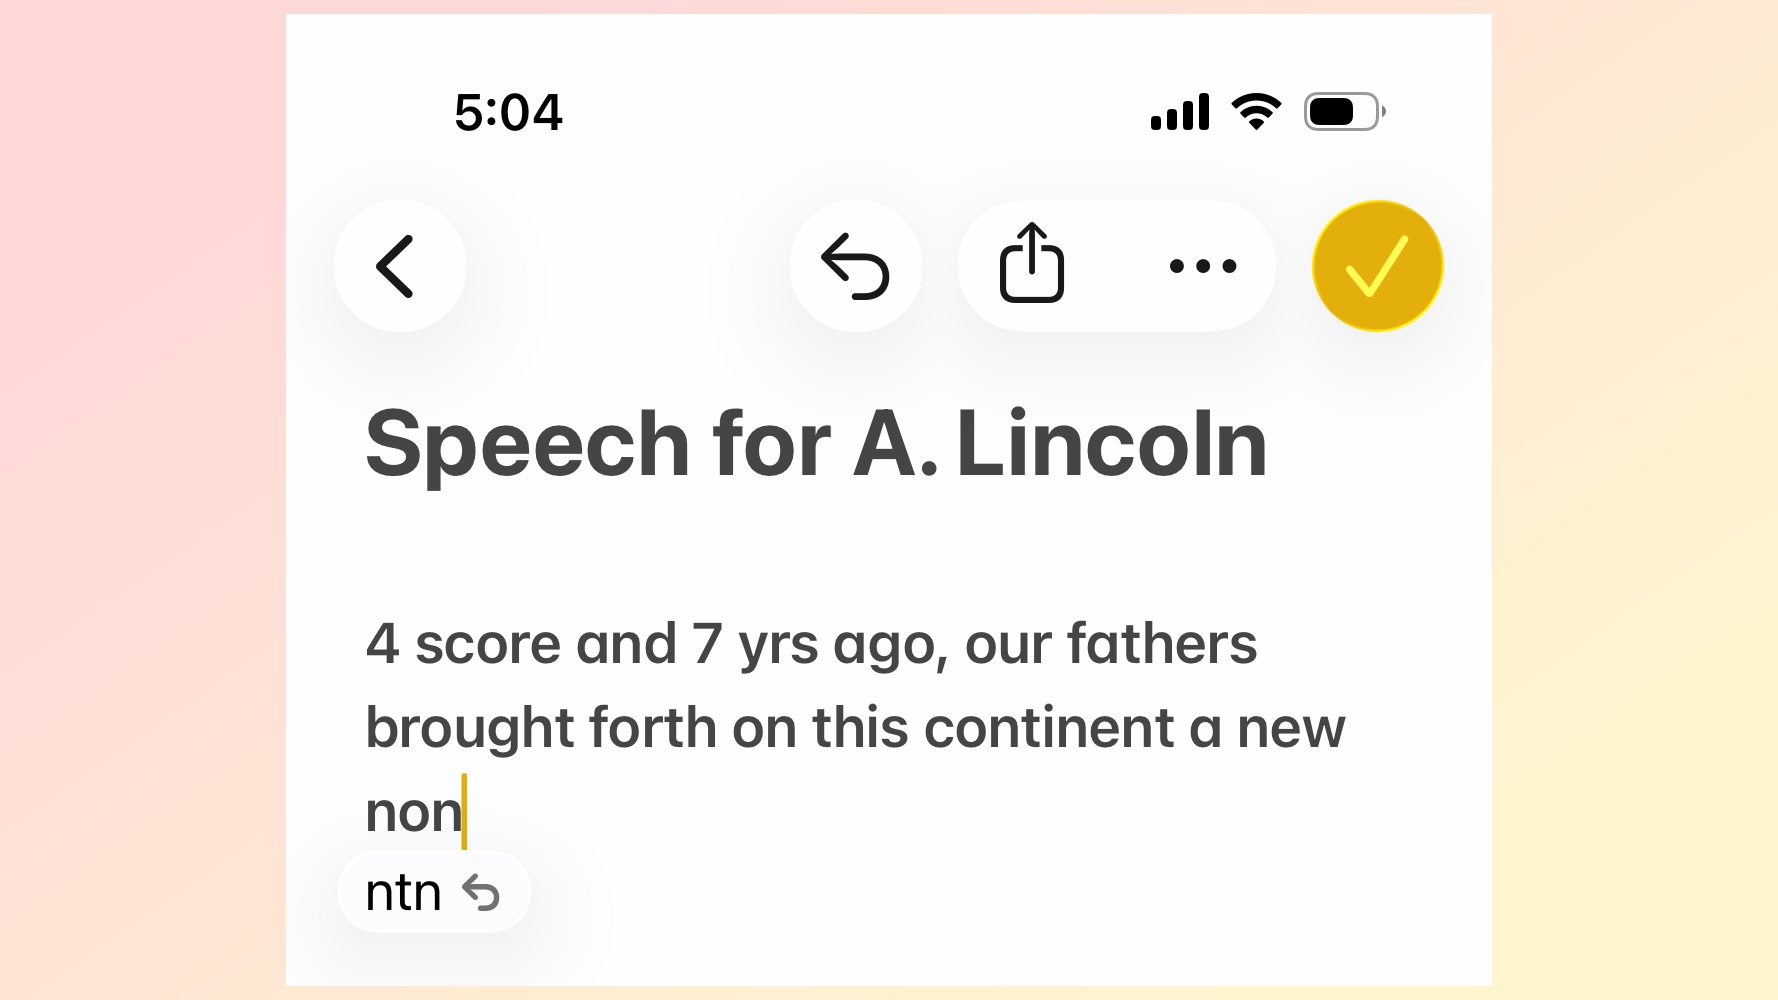Screen dimensions: 1778x1000
Task: Go back using the left chevron
Action: click(x=399, y=266)
